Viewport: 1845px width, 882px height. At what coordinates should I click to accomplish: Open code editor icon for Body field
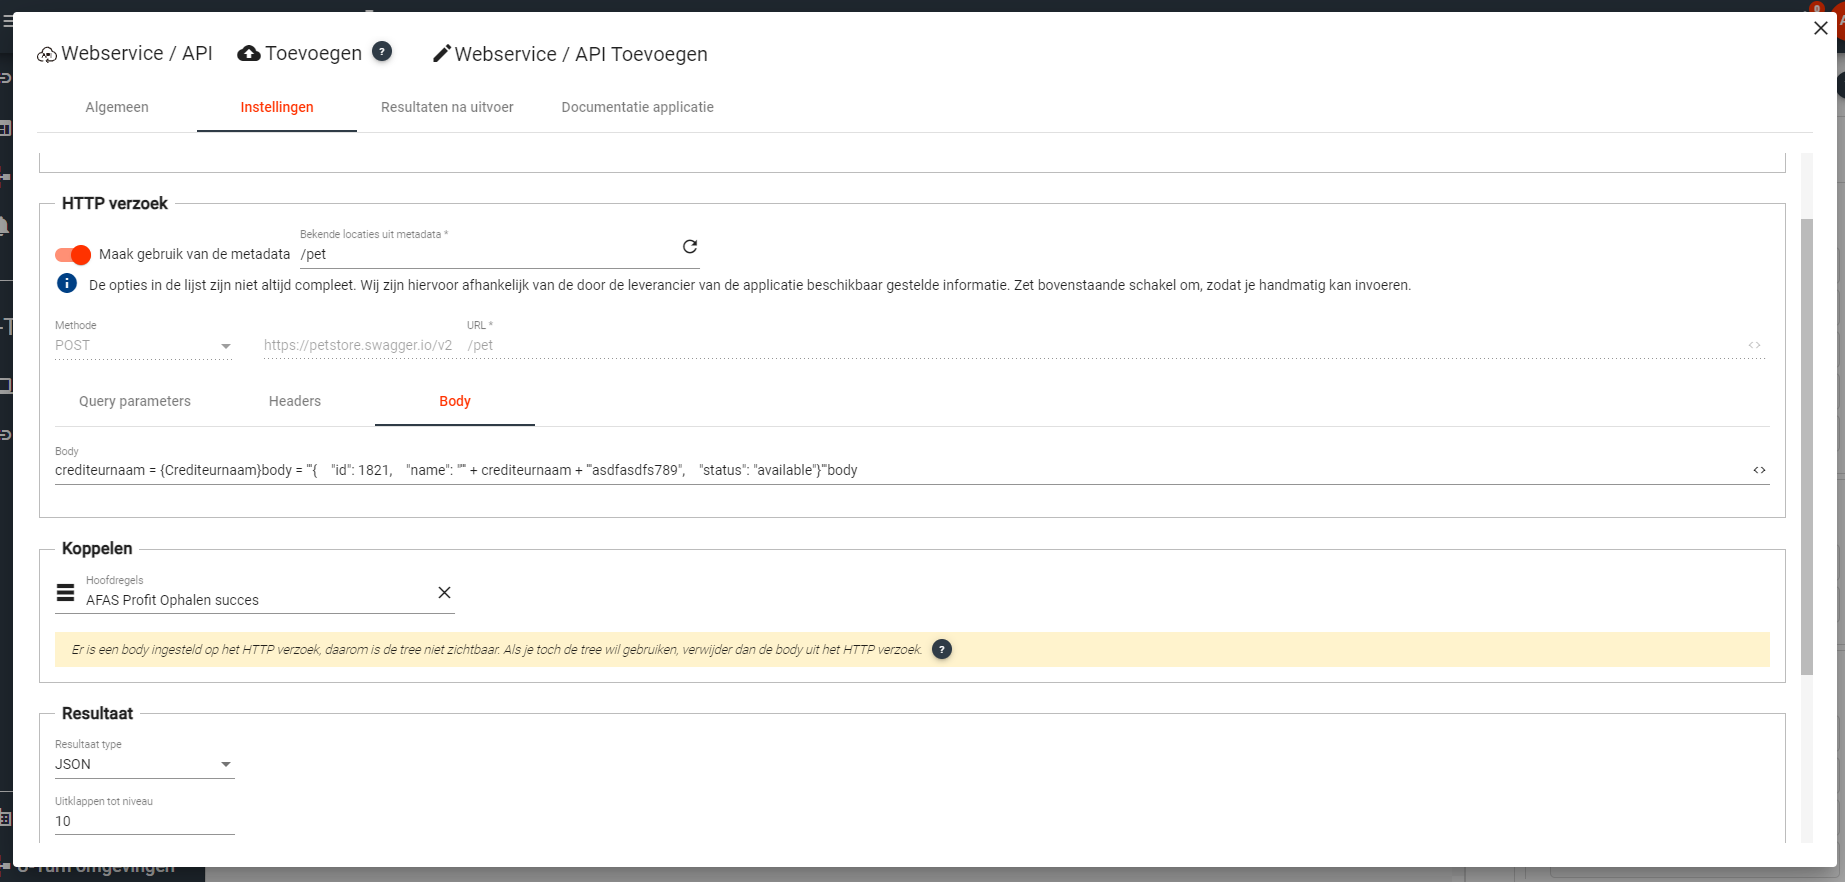coord(1759,470)
